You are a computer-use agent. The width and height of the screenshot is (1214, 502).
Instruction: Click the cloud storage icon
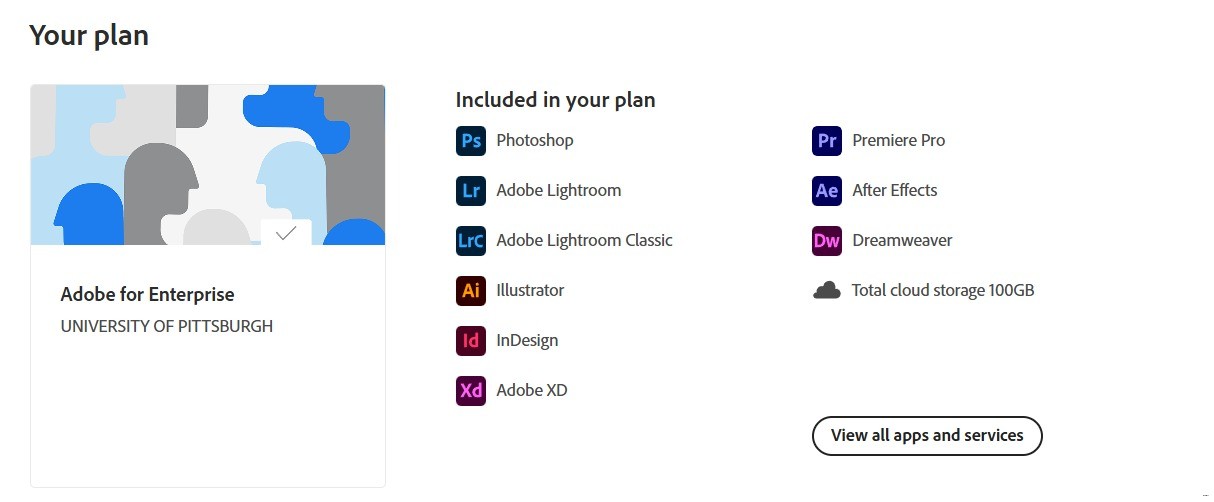(827, 291)
